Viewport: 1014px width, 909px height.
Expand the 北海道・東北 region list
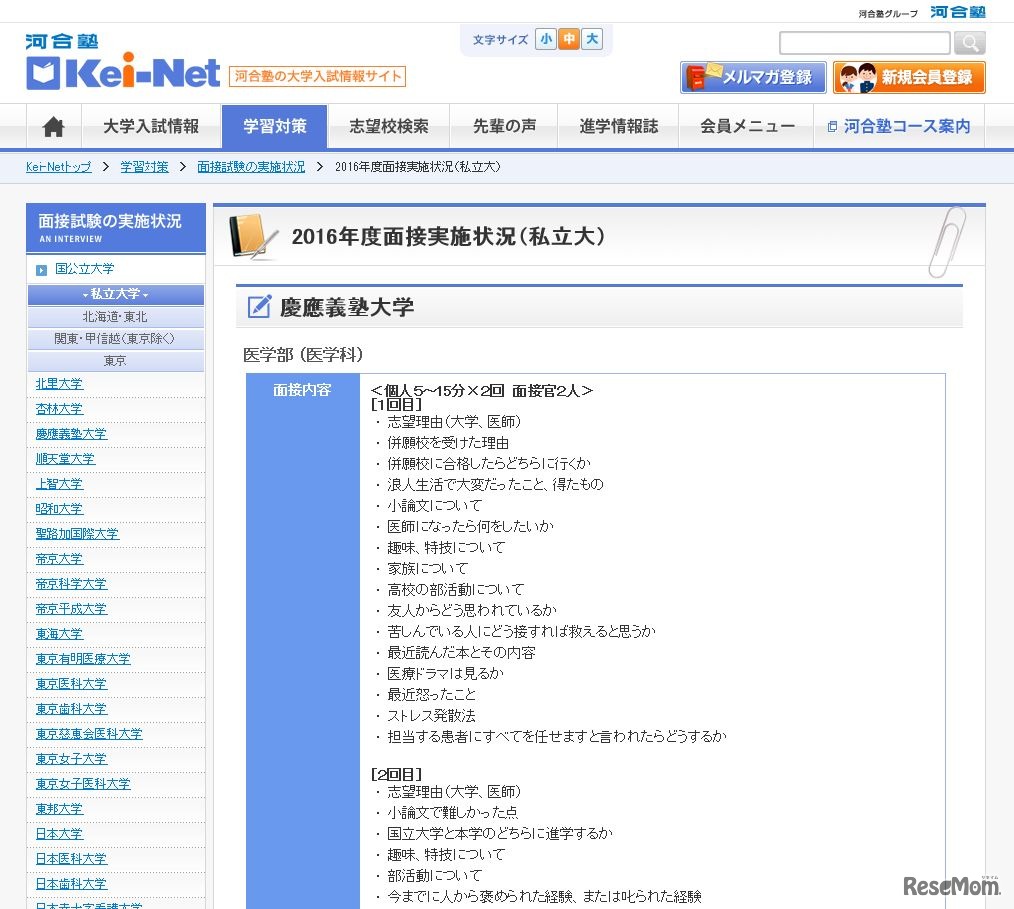point(115,317)
